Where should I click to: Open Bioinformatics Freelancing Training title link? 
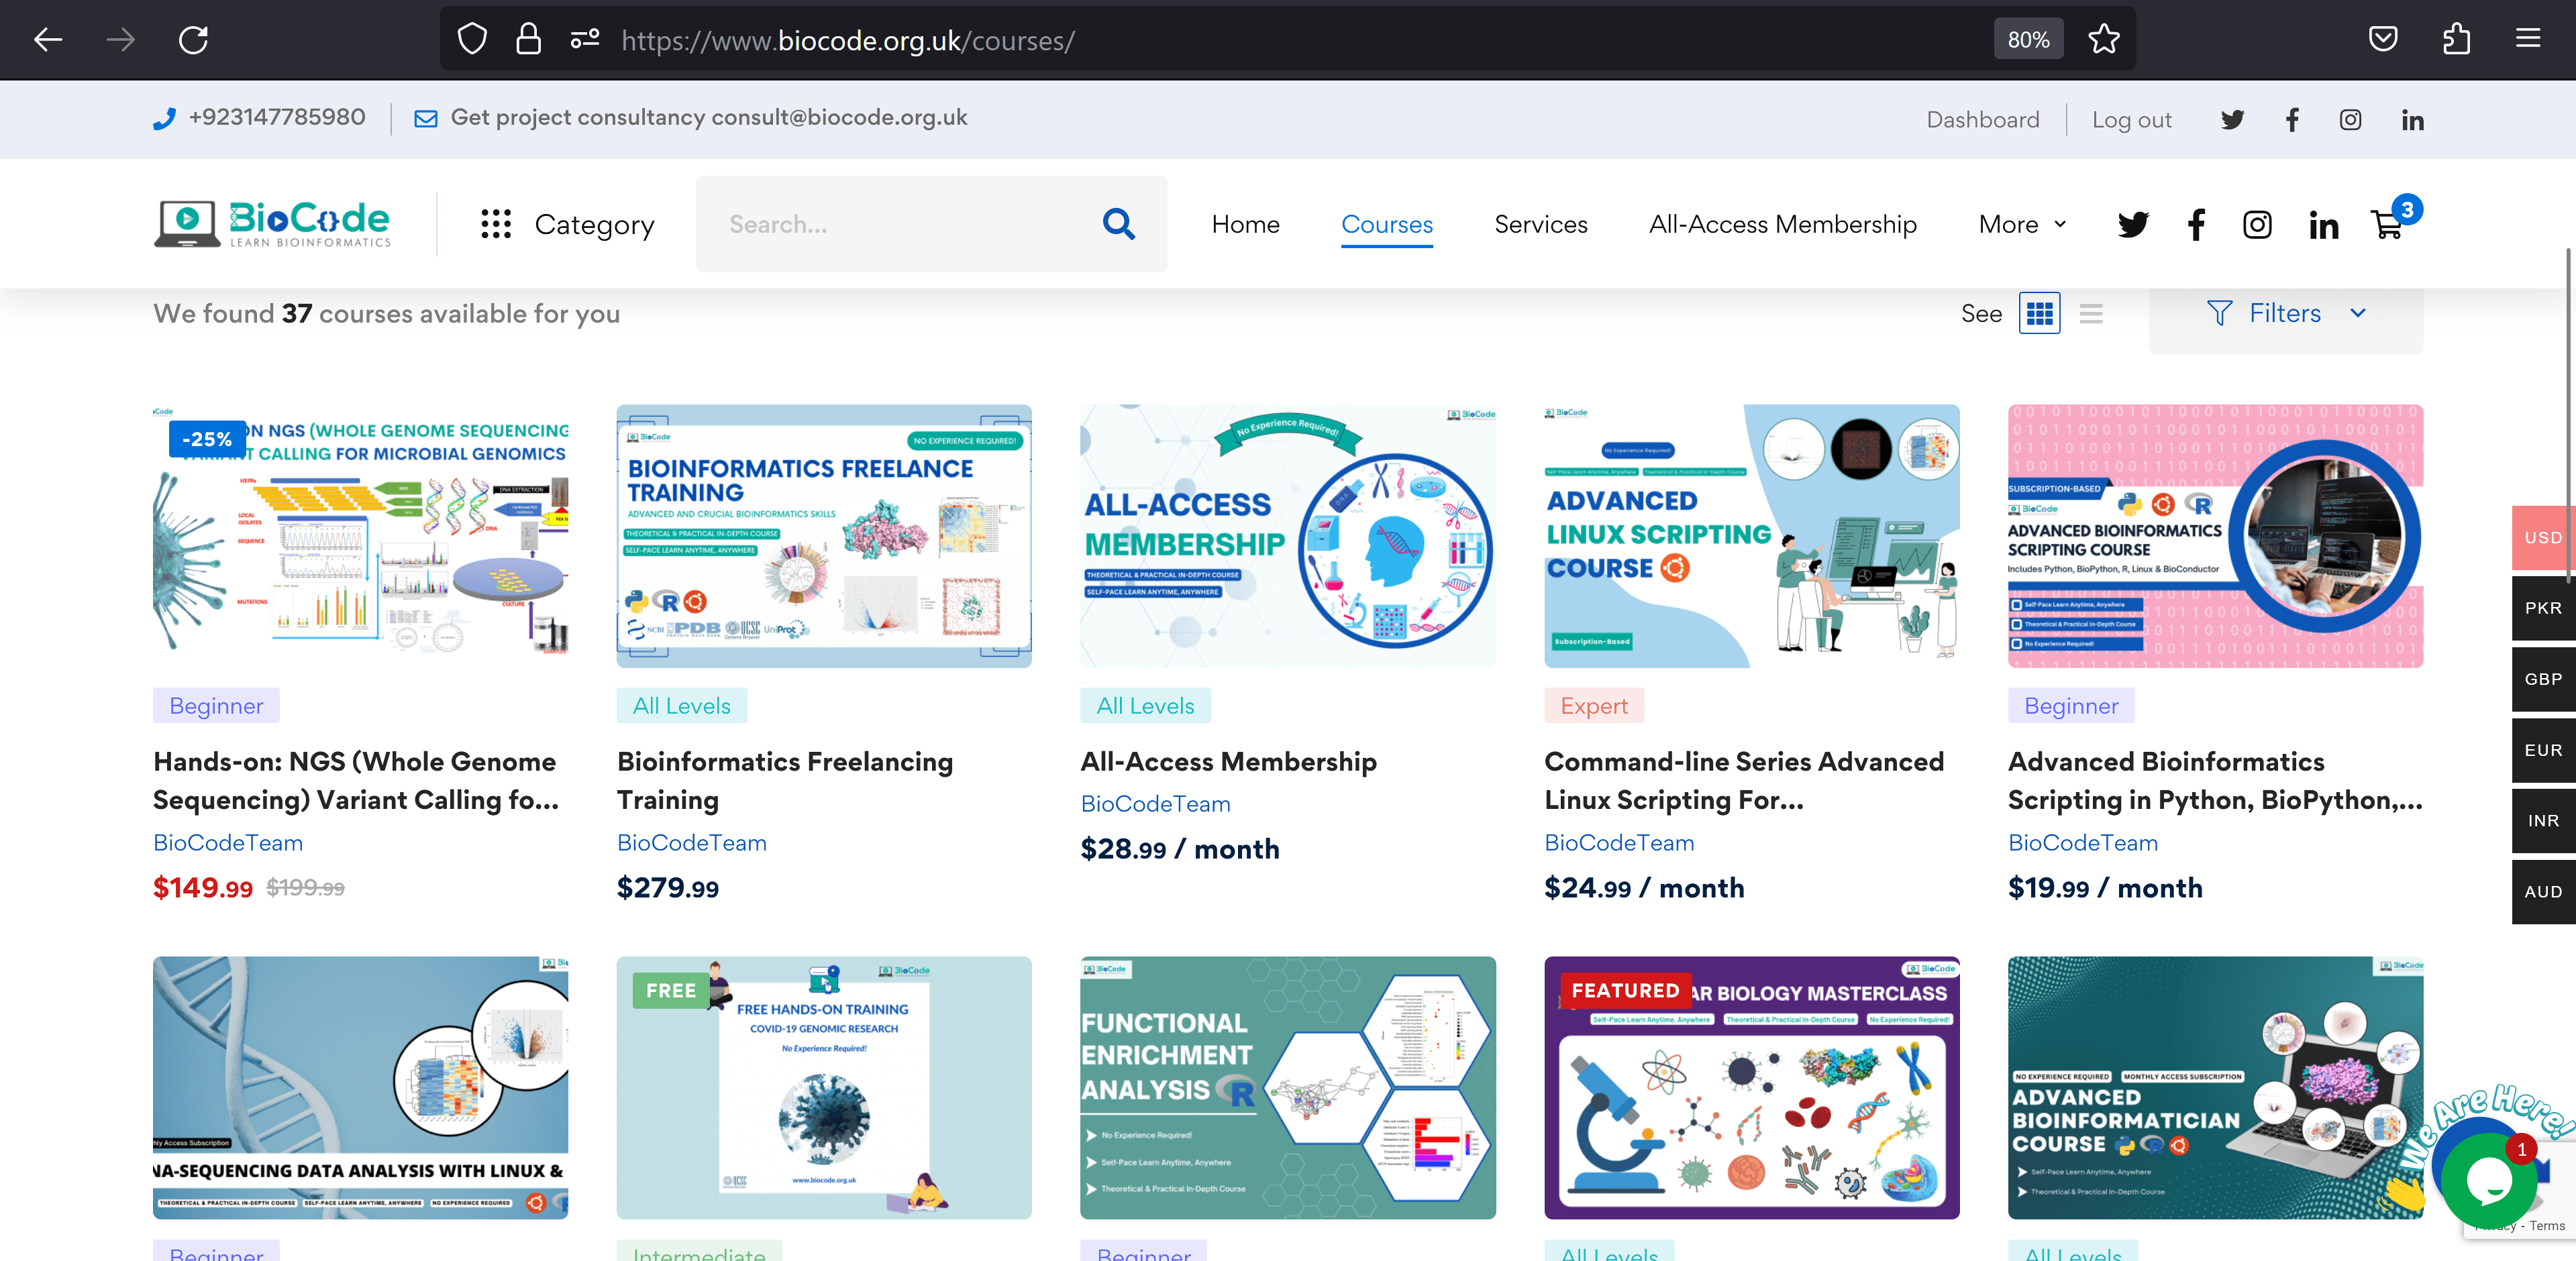(x=785, y=780)
